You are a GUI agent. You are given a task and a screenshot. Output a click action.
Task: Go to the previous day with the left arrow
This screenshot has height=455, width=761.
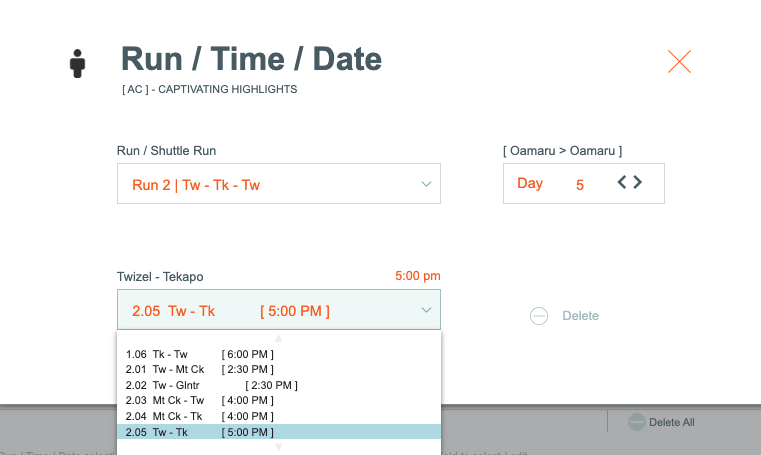pyautogui.click(x=622, y=182)
